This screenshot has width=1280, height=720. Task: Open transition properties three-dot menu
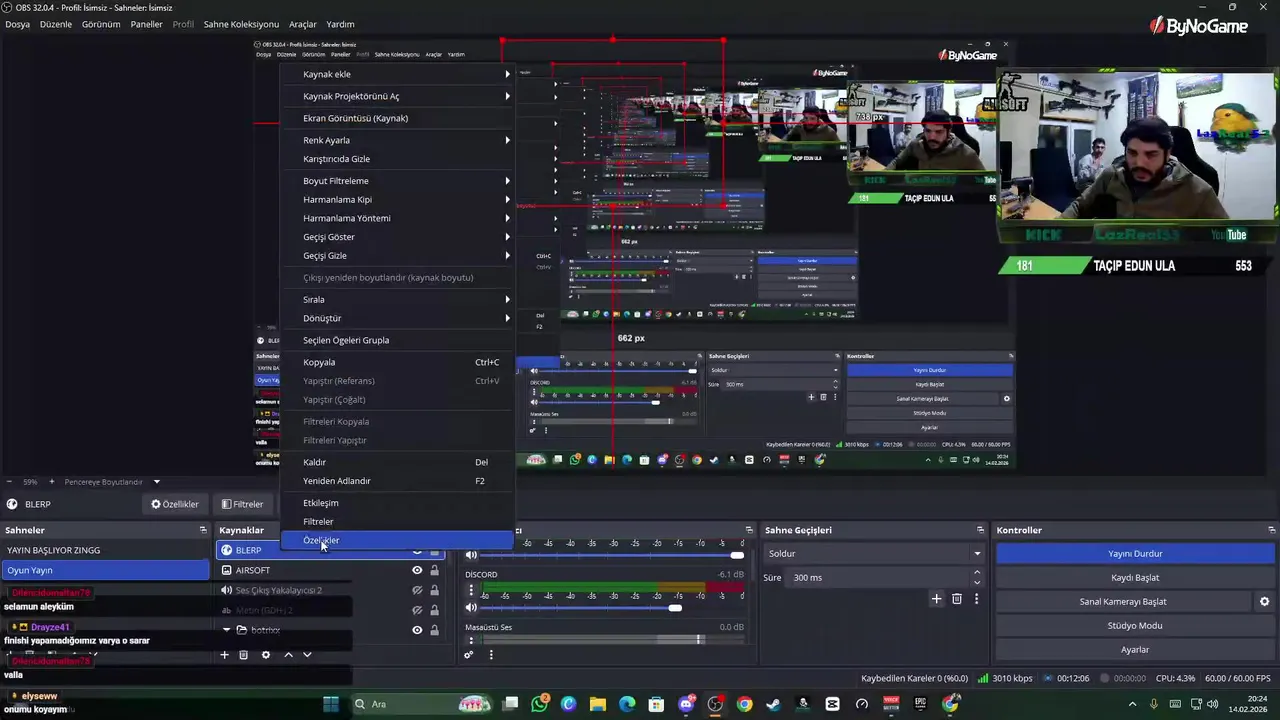tap(976, 599)
